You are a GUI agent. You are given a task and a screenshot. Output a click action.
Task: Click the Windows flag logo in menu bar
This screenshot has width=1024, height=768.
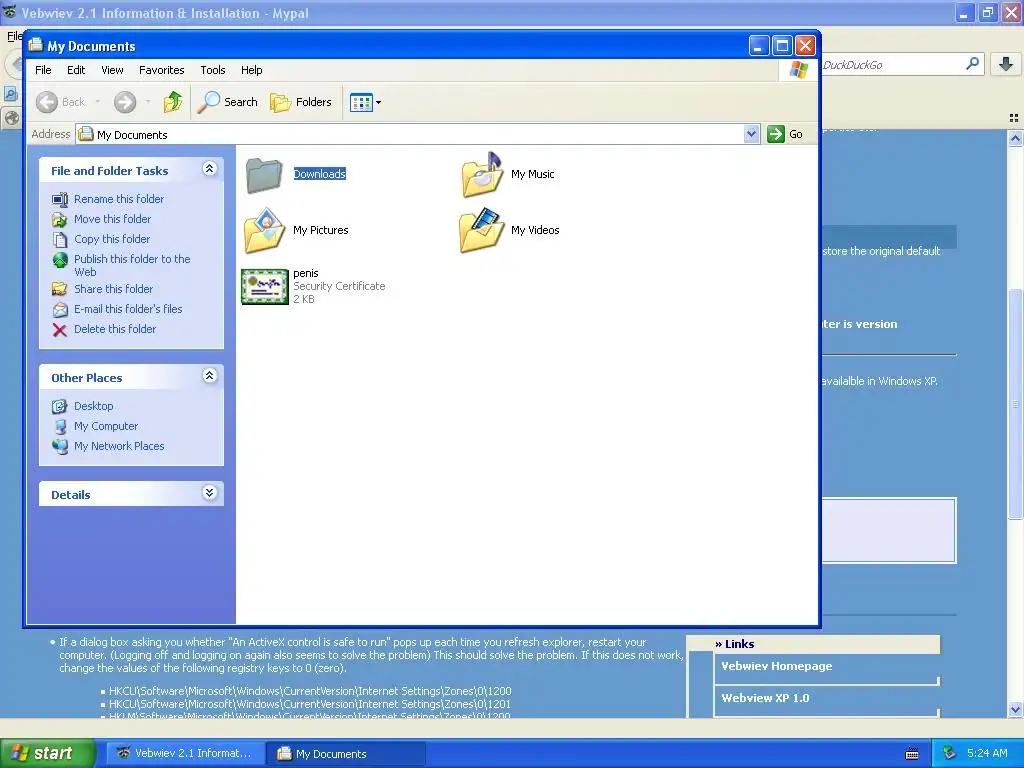[x=798, y=70]
